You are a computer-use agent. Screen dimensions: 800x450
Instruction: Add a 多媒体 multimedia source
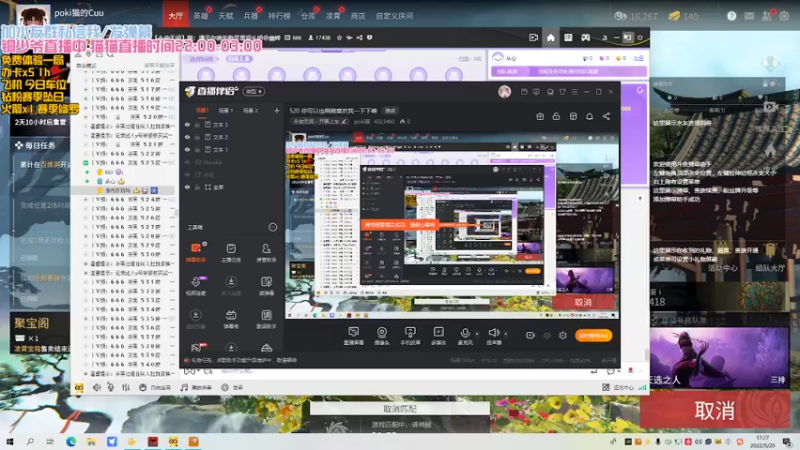pyautogui.click(x=438, y=336)
